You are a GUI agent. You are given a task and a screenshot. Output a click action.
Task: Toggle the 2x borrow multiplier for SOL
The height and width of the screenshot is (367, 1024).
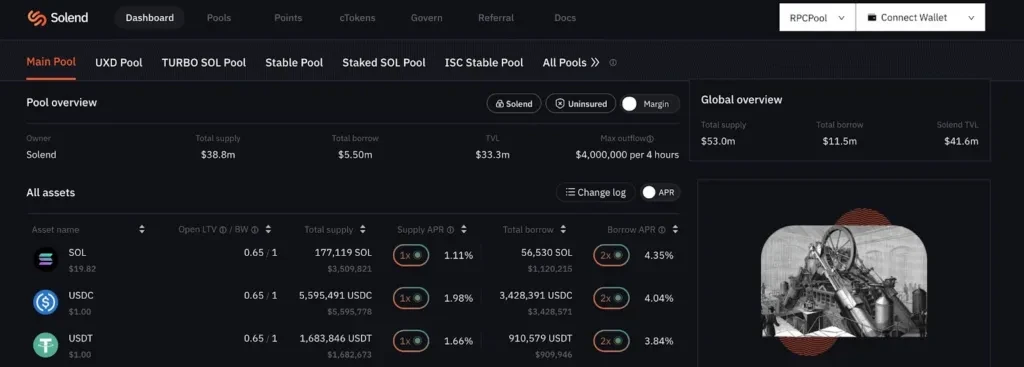611,255
